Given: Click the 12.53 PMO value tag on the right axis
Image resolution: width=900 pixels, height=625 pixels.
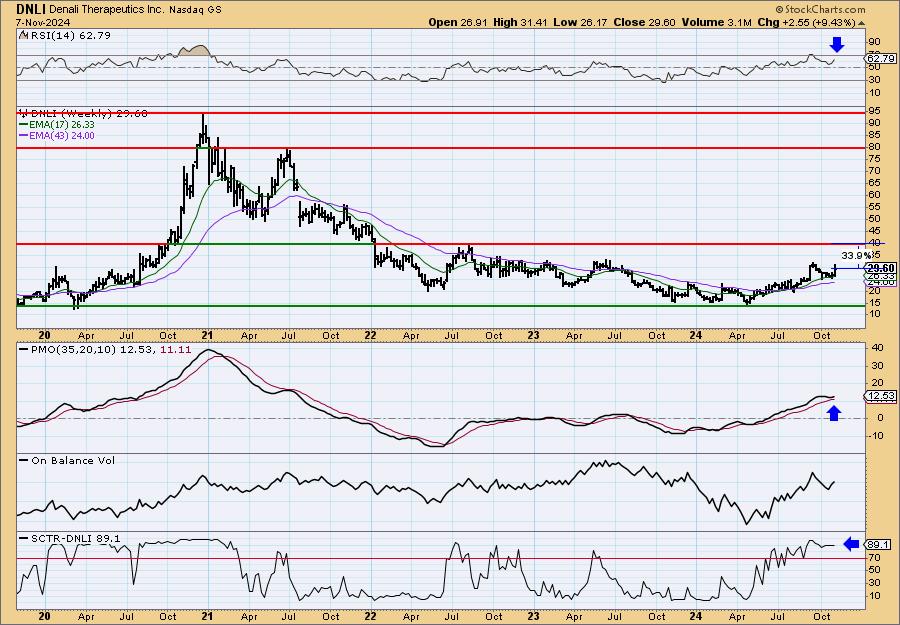Looking at the screenshot, I should click(x=880, y=396).
